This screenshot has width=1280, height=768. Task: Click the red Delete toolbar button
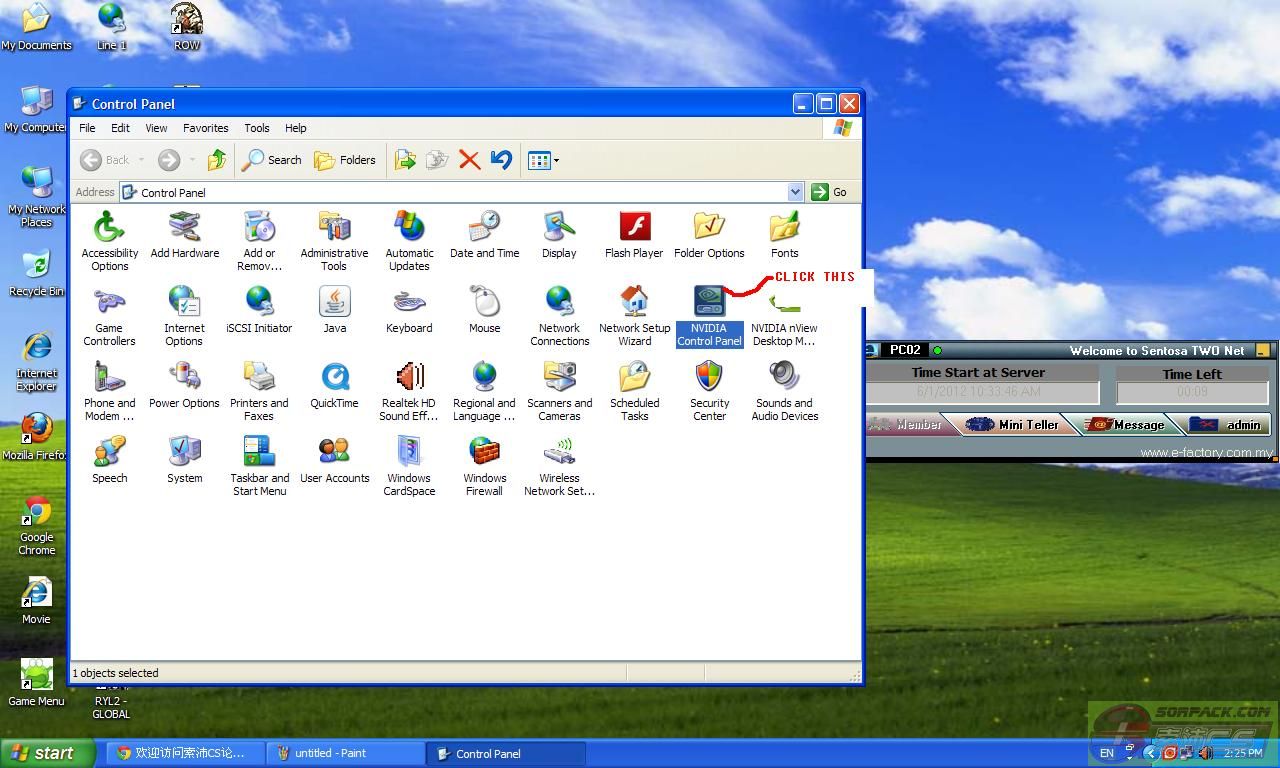[469, 160]
